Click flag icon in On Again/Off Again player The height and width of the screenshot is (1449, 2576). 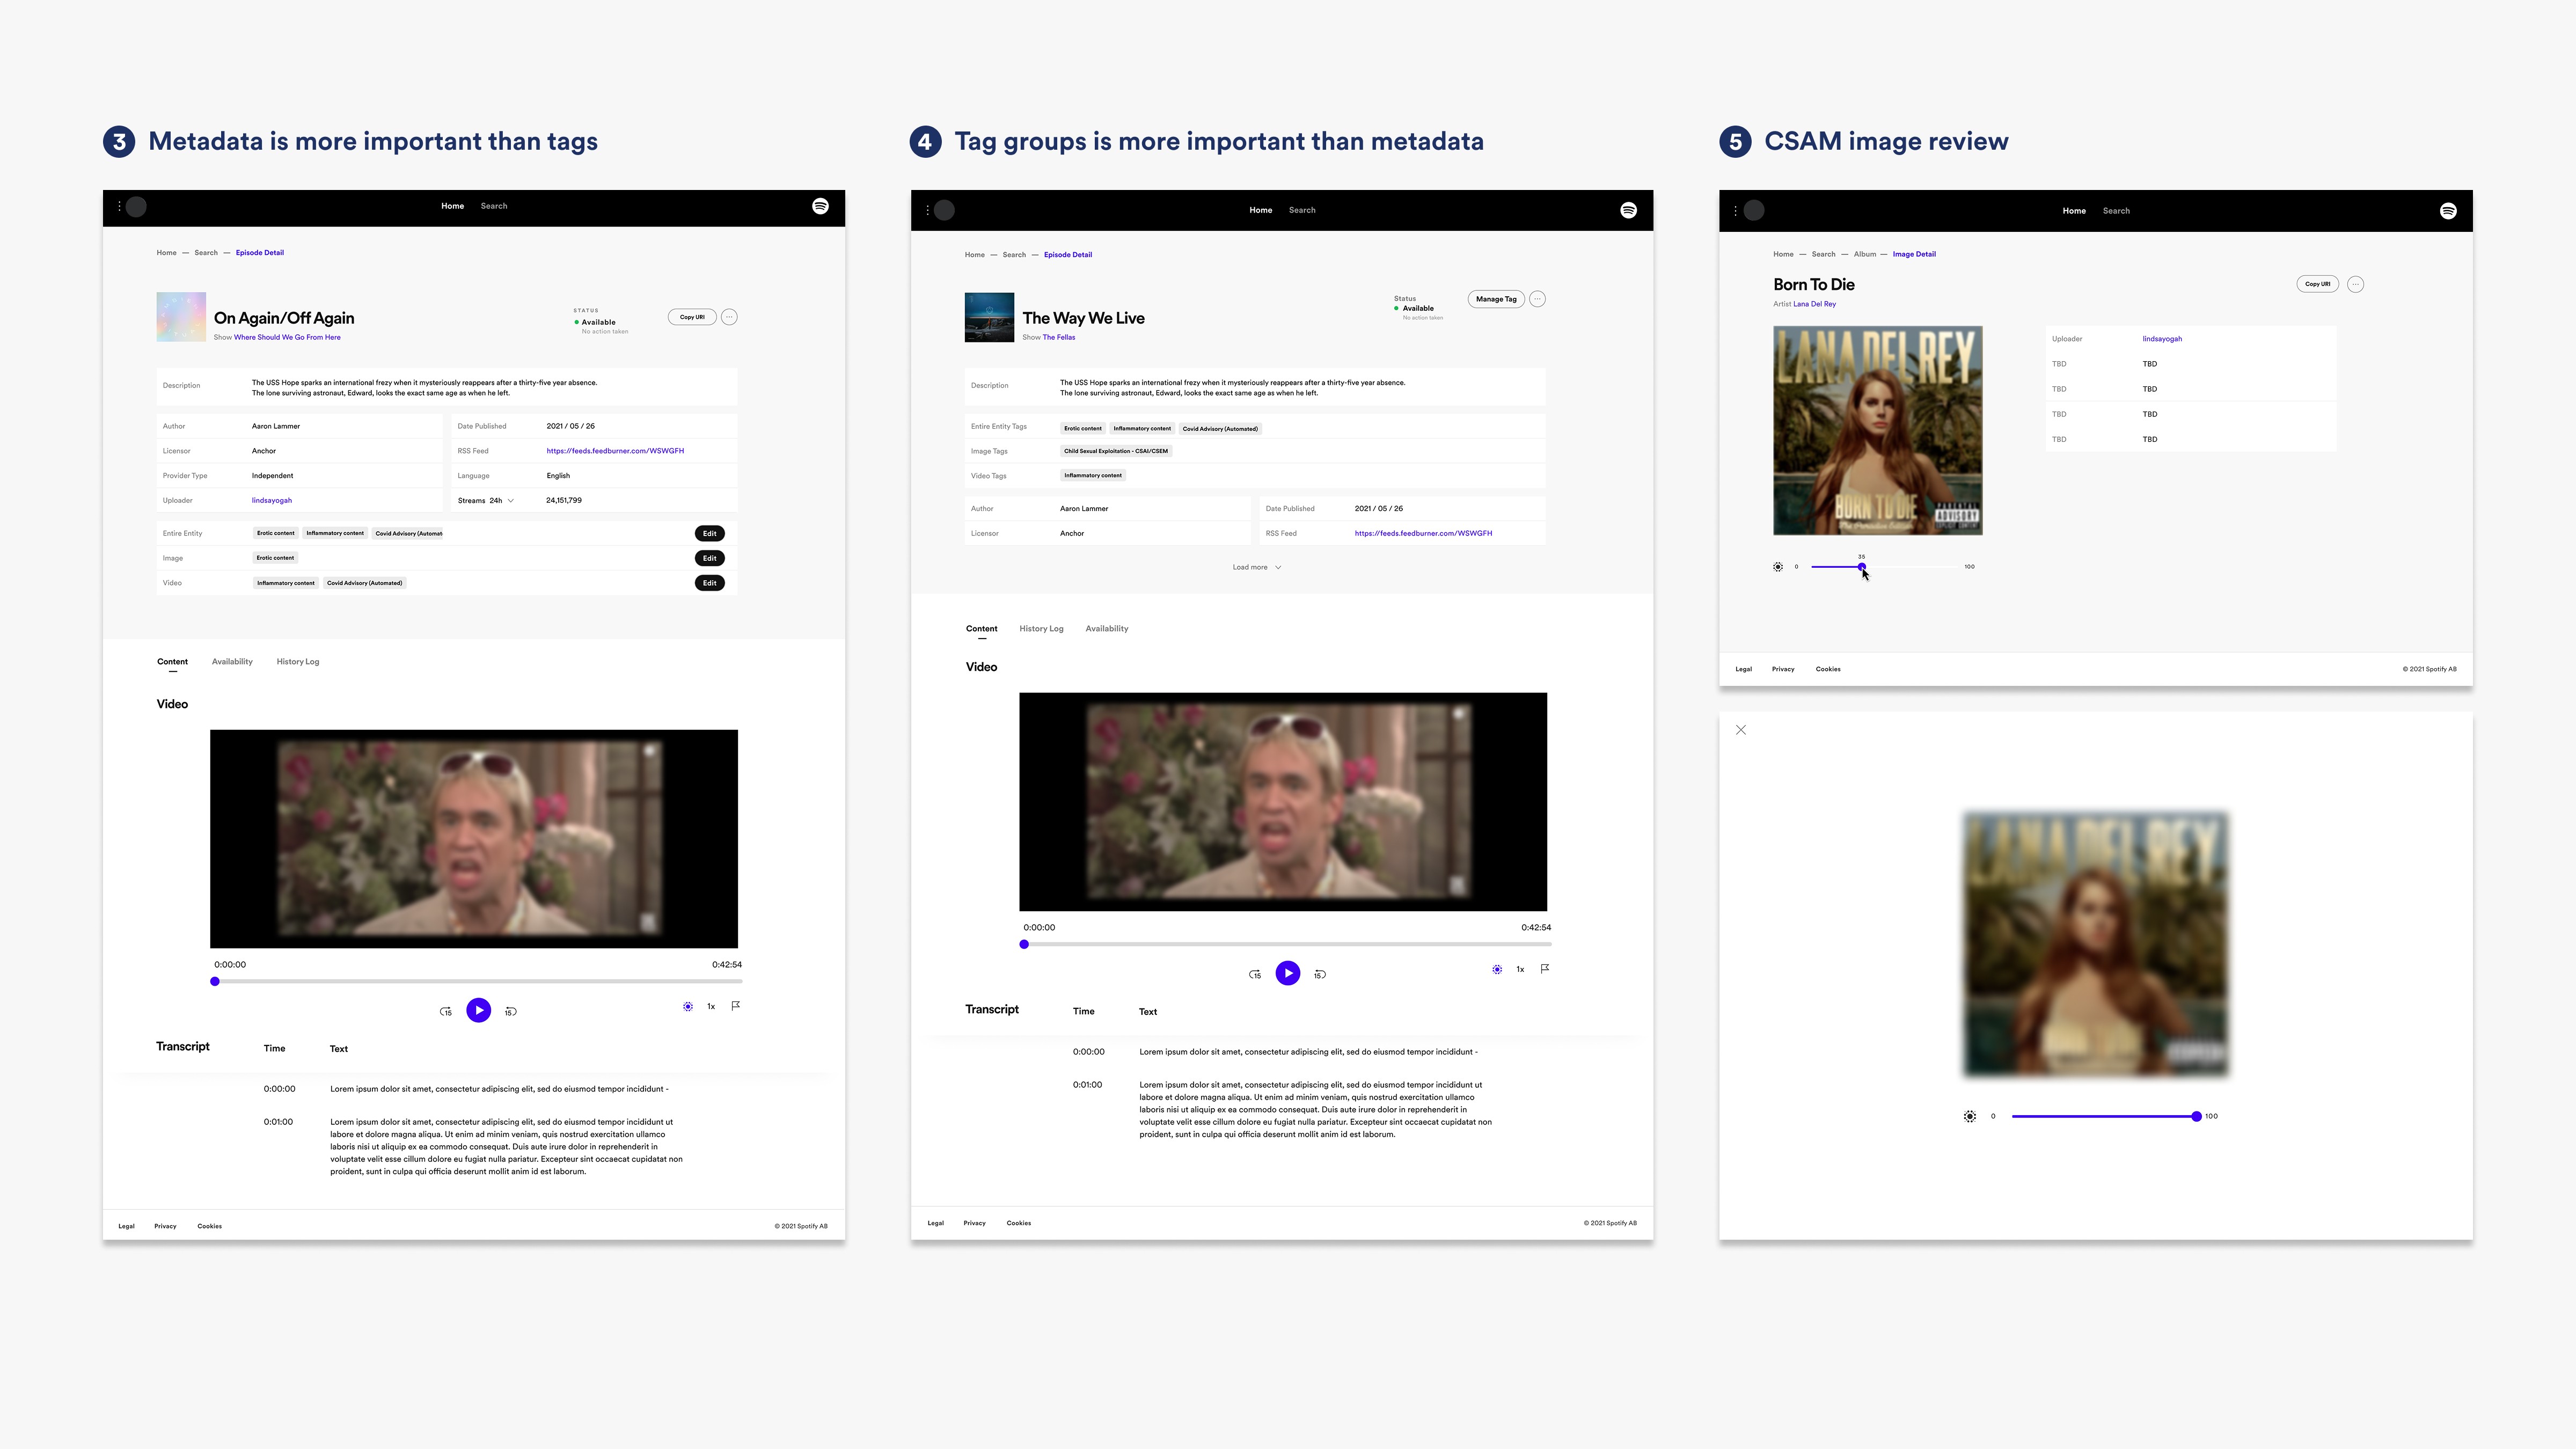(x=736, y=1006)
